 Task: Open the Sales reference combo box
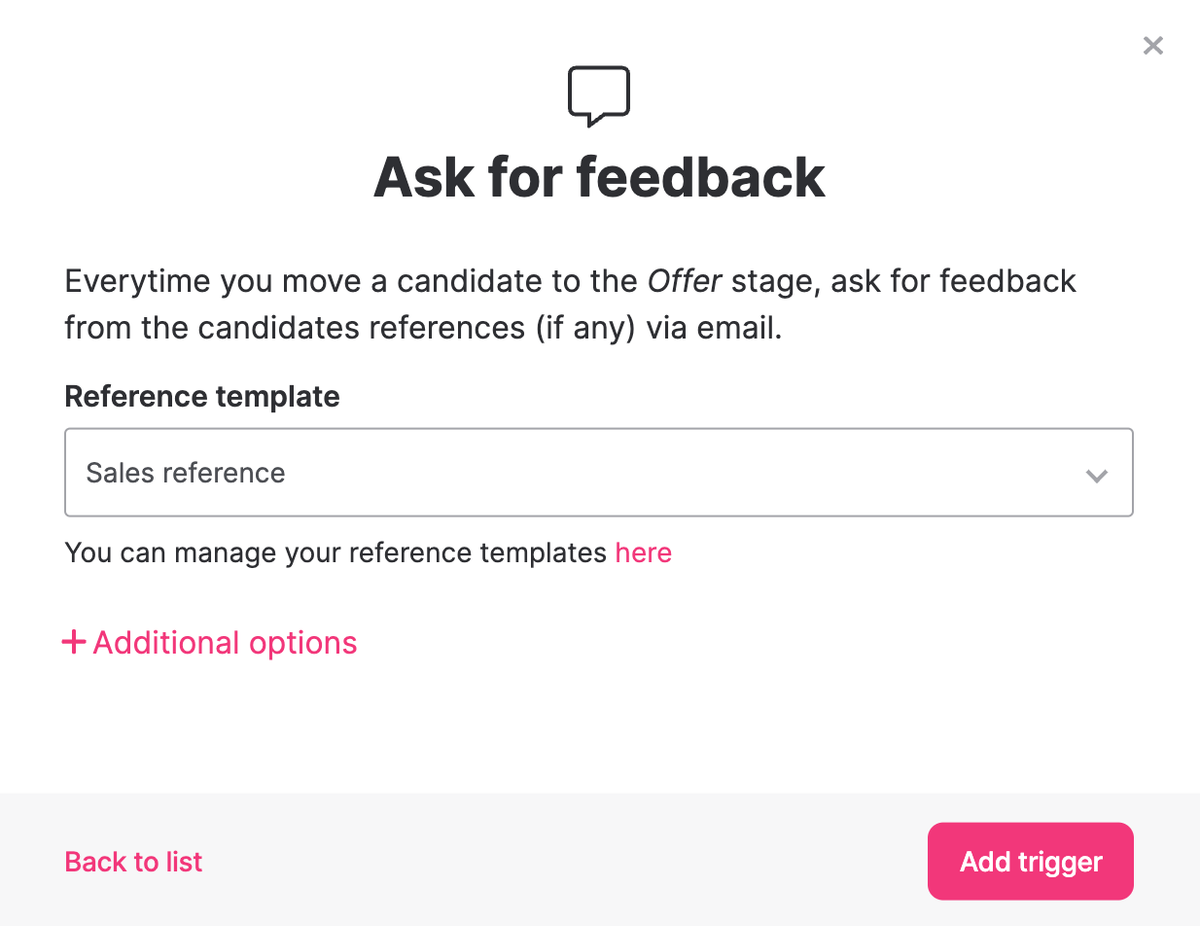click(x=598, y=472)
